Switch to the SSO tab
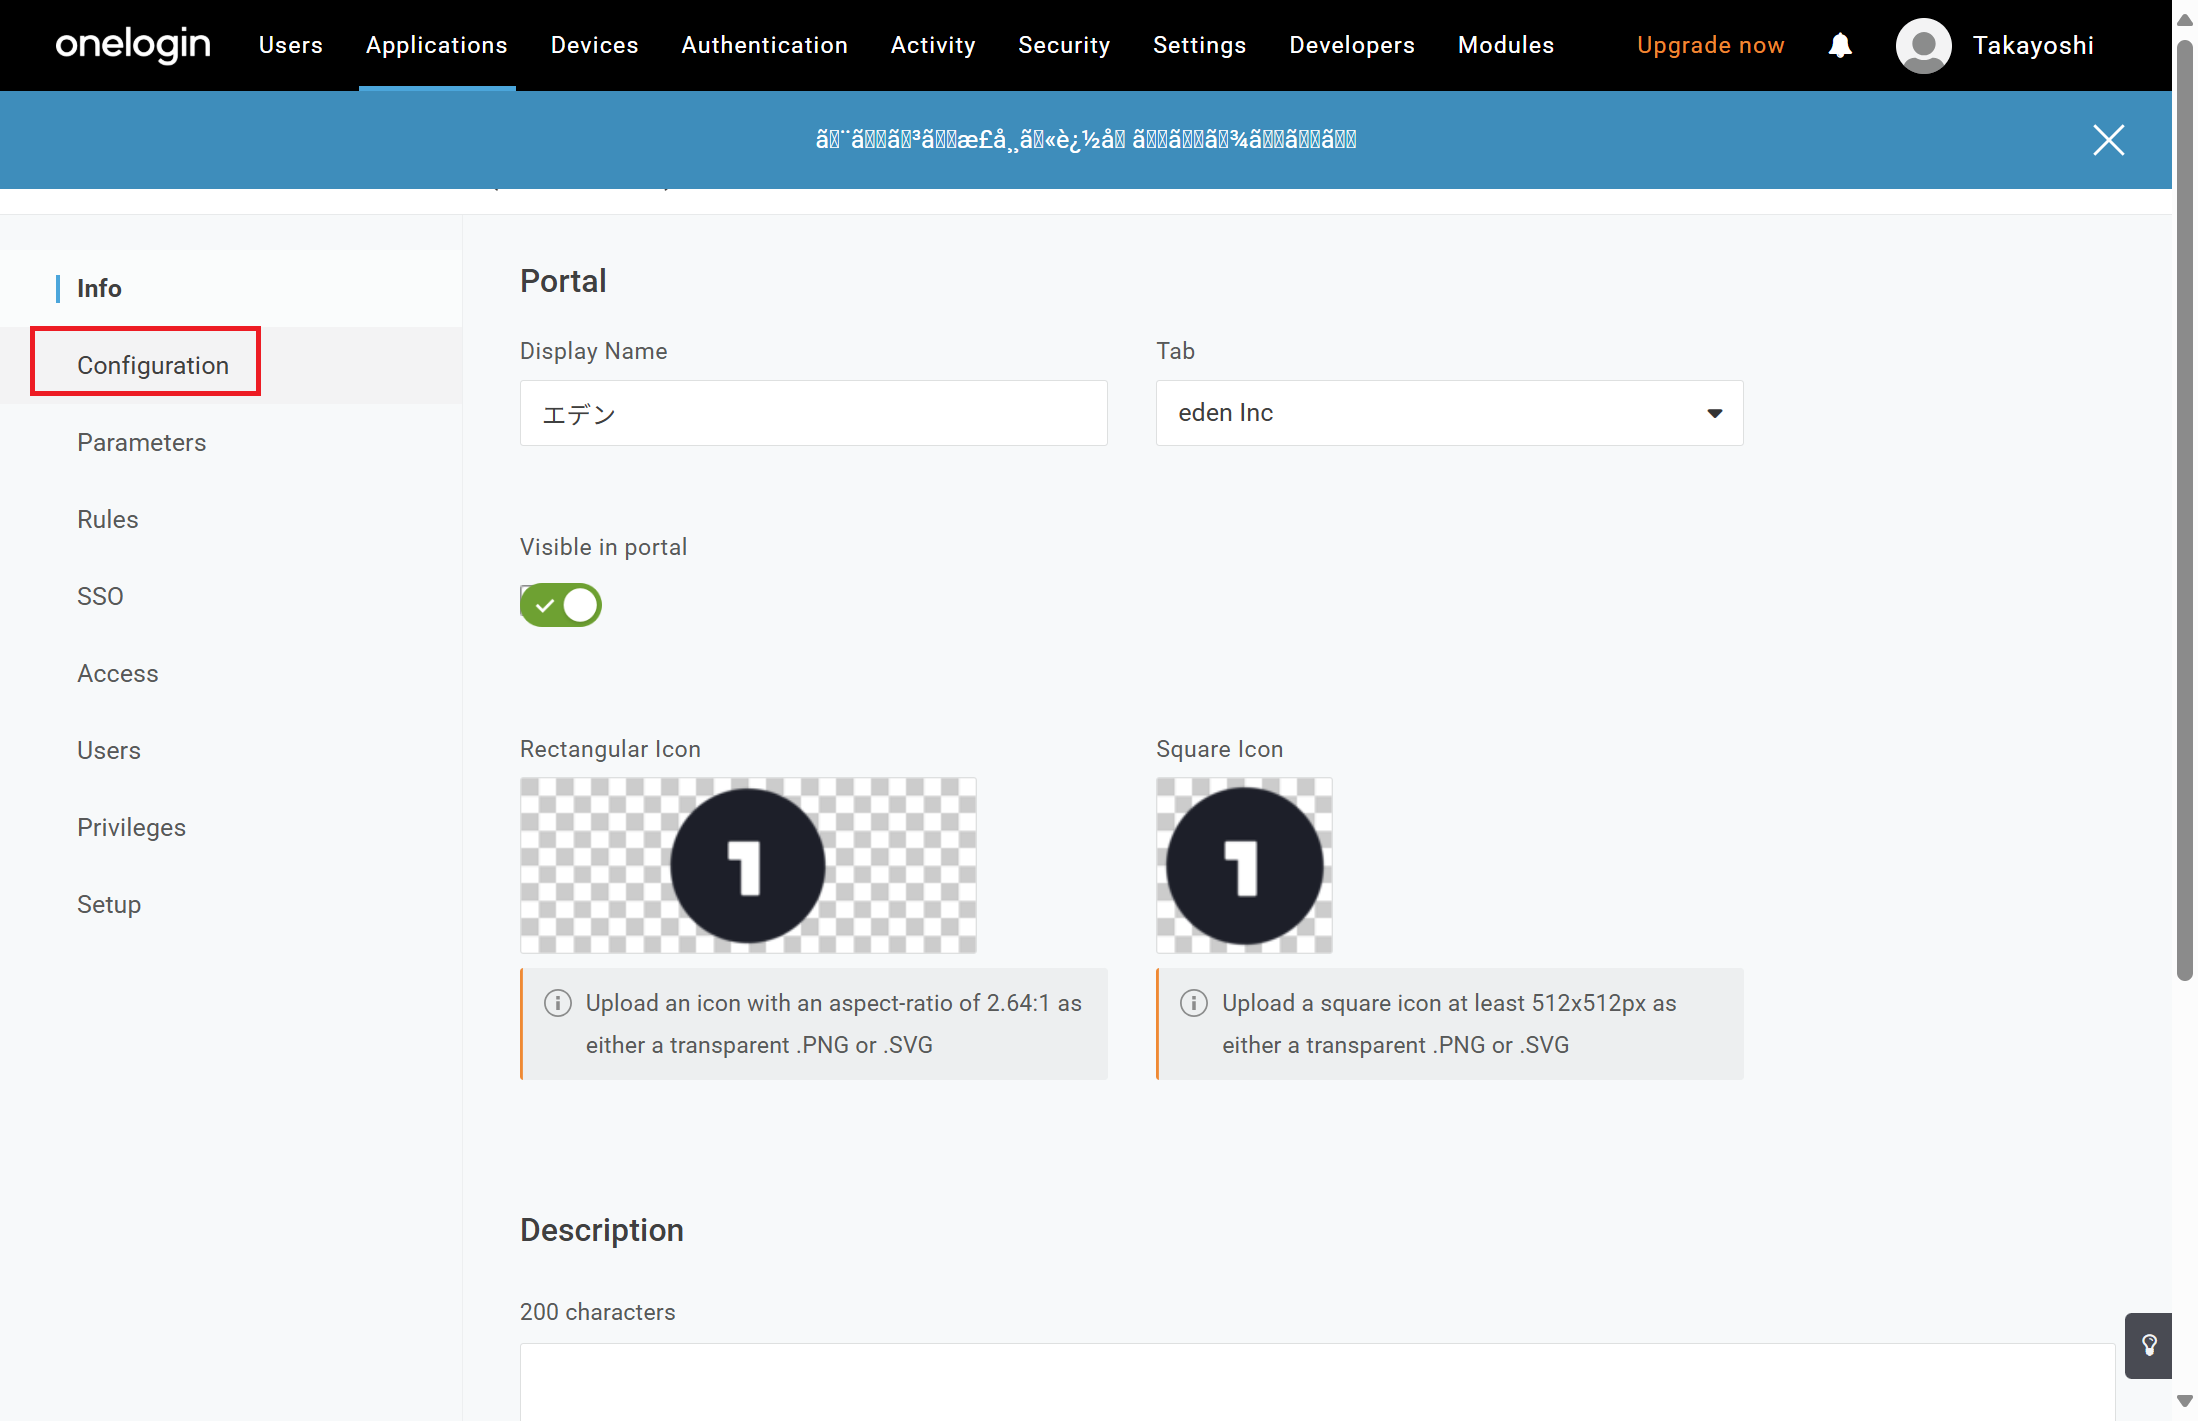The width and height of the screenshot is (2198, 1421). tap(100, 596)
